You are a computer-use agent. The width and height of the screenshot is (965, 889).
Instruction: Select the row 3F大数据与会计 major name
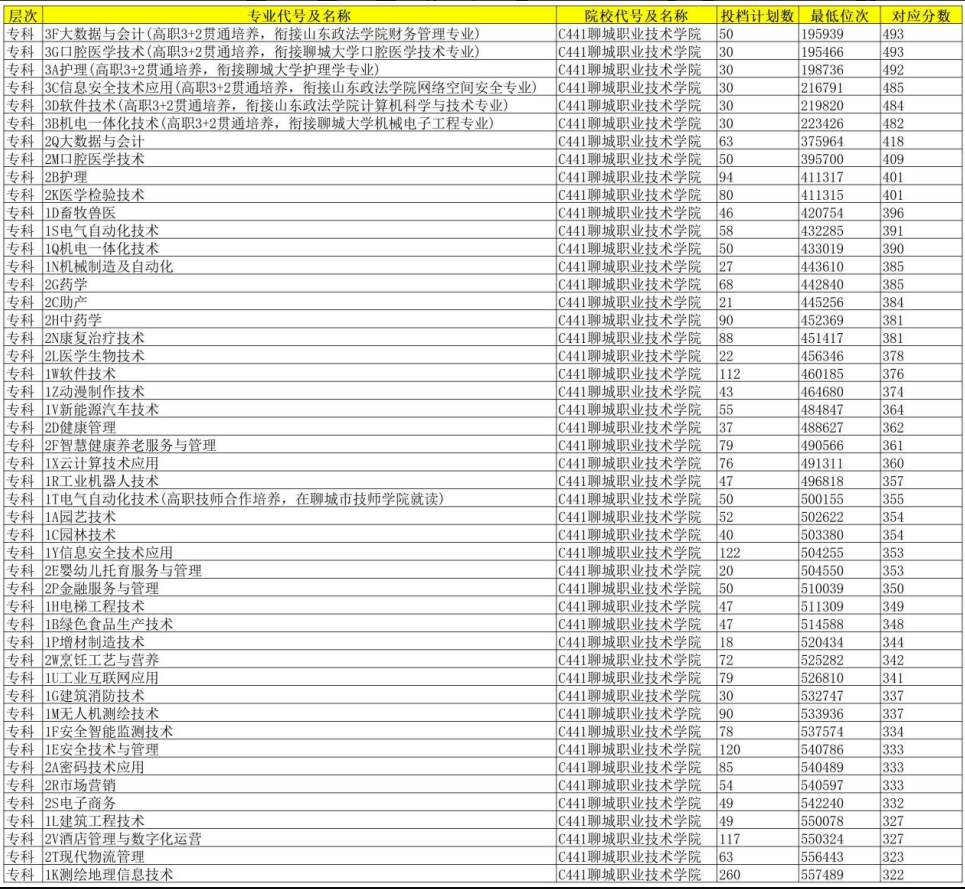299,34
